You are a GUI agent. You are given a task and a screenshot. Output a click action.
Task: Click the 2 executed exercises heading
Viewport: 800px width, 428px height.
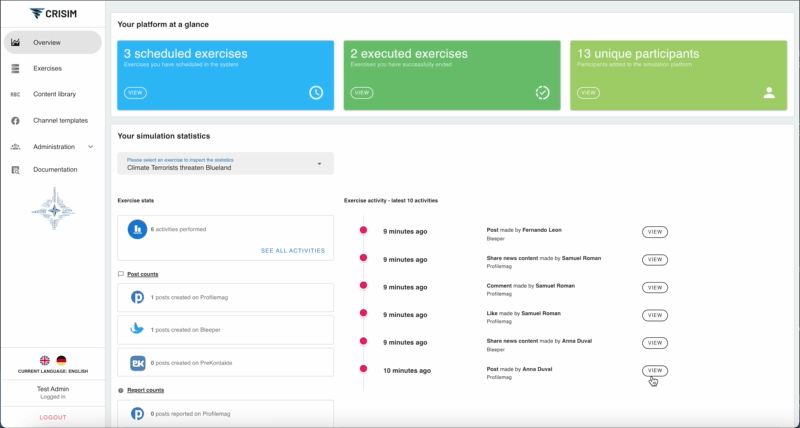click(x=409, y=54)
